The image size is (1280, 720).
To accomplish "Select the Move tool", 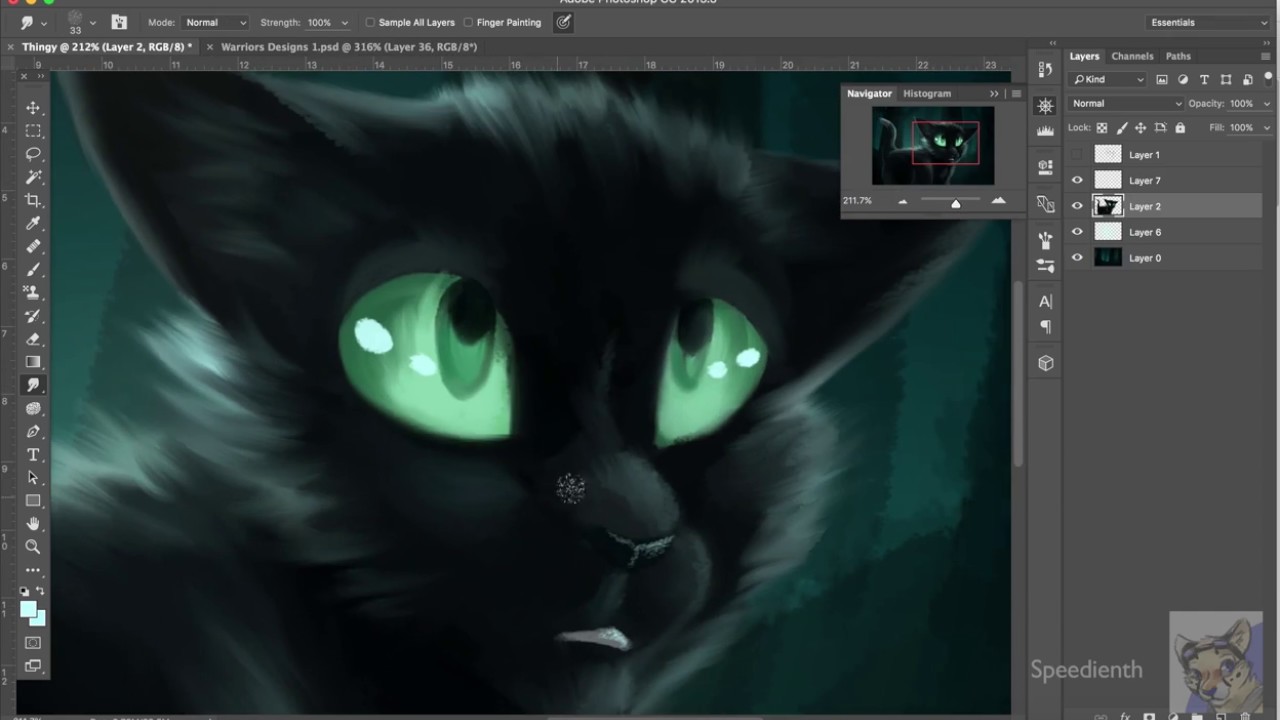I will (33, 108).
